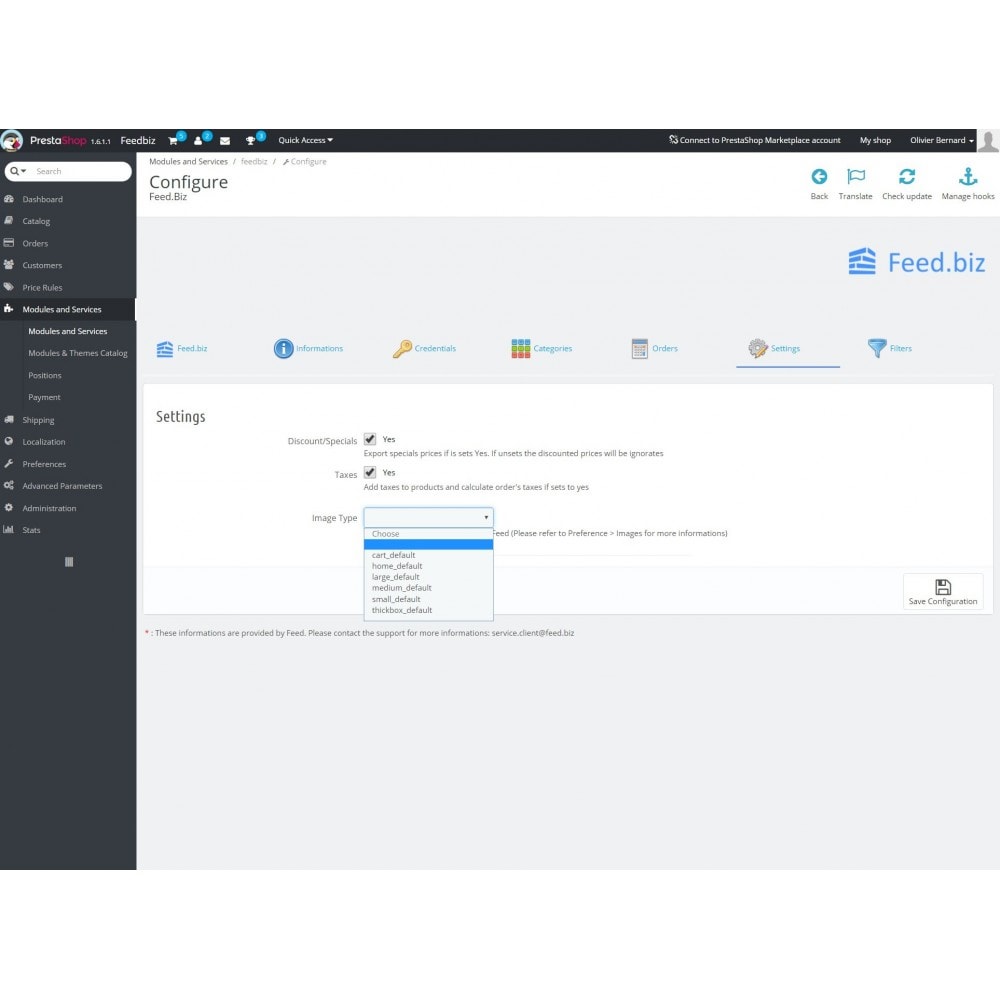The image size is (1000, 1000).
Task: Open the Modules and Services main menu
Action: tap(68, 309)
